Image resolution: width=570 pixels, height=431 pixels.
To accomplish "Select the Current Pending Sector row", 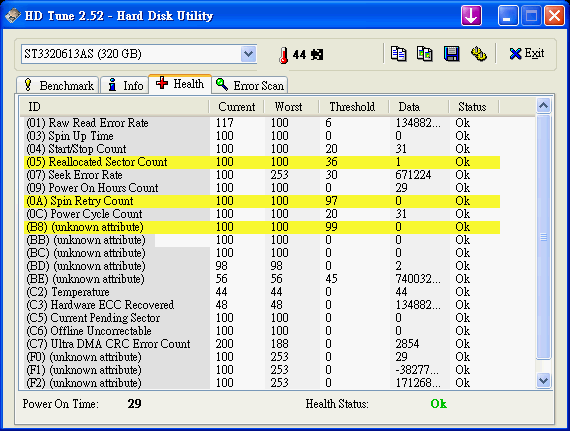I will pyautogui.click(x=262, y=318).
